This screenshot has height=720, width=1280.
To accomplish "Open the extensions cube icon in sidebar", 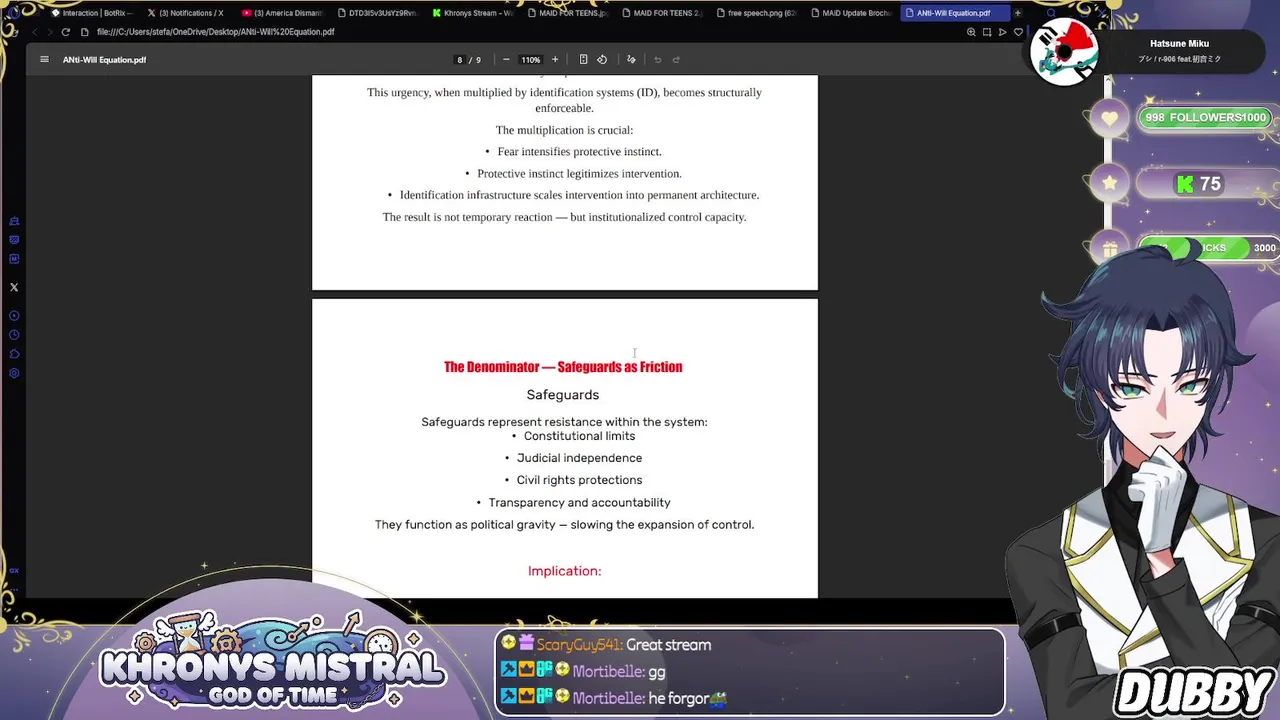I will click(14, 354).
